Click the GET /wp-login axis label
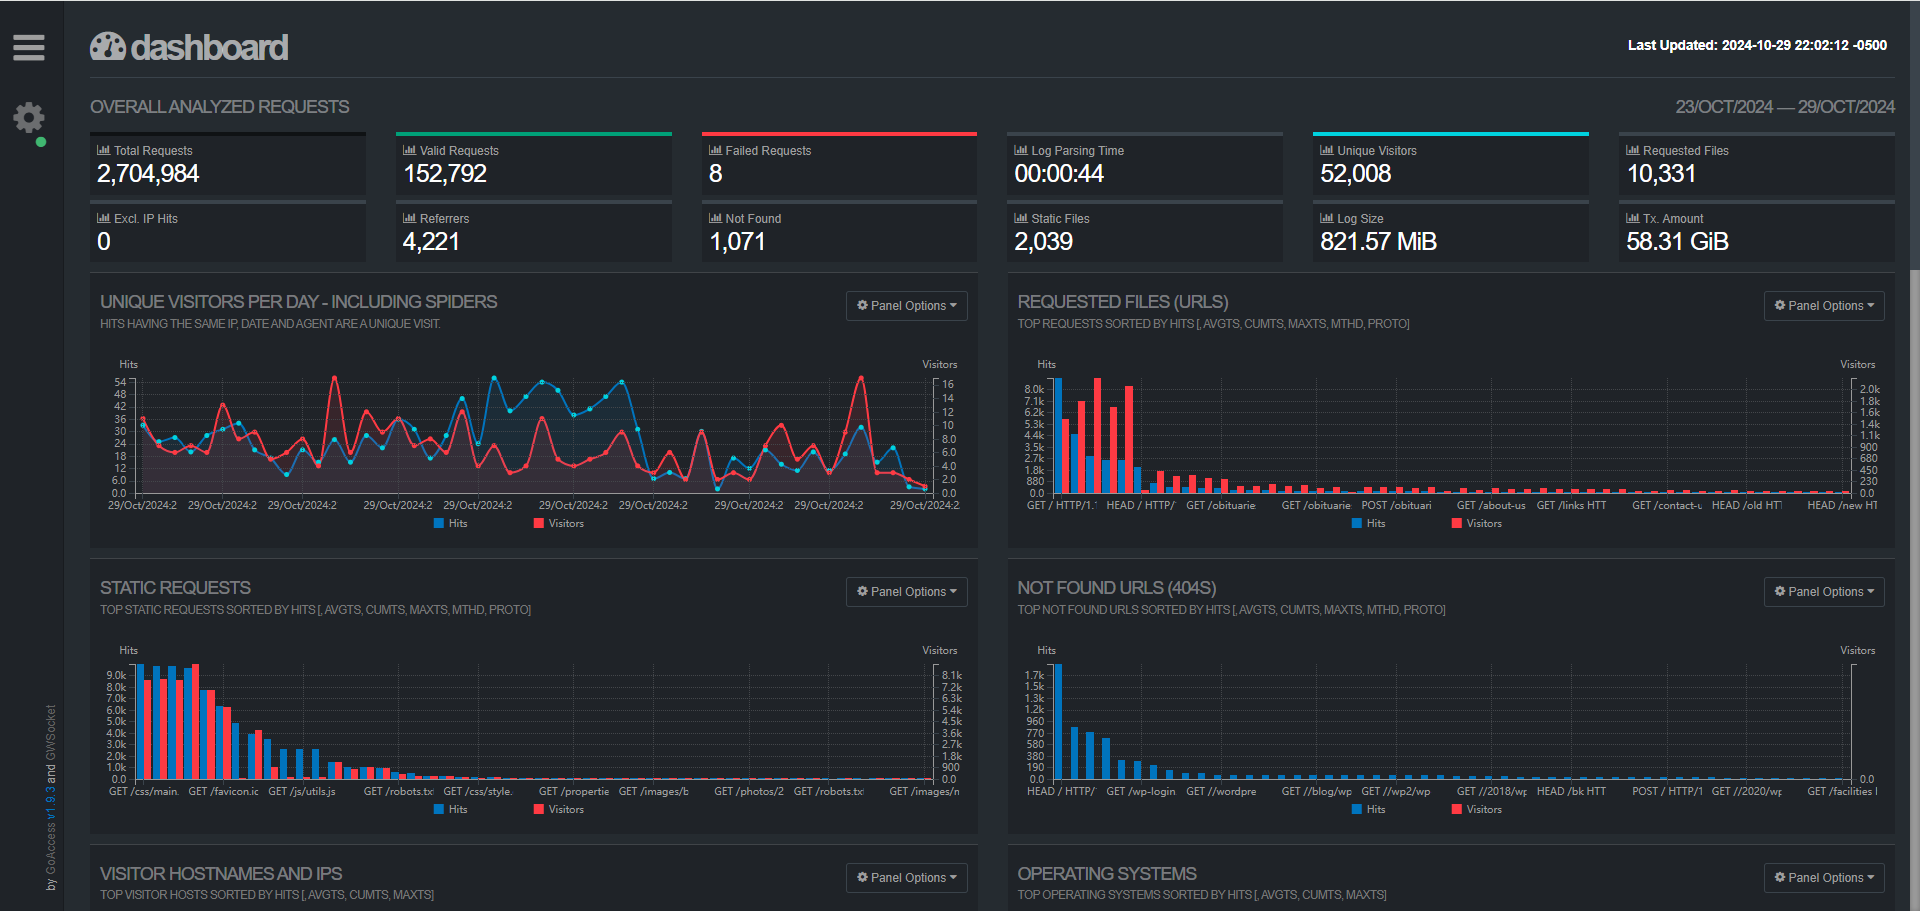Image resolution: width=1920 pixels, height=911 pixels. 1141,791
